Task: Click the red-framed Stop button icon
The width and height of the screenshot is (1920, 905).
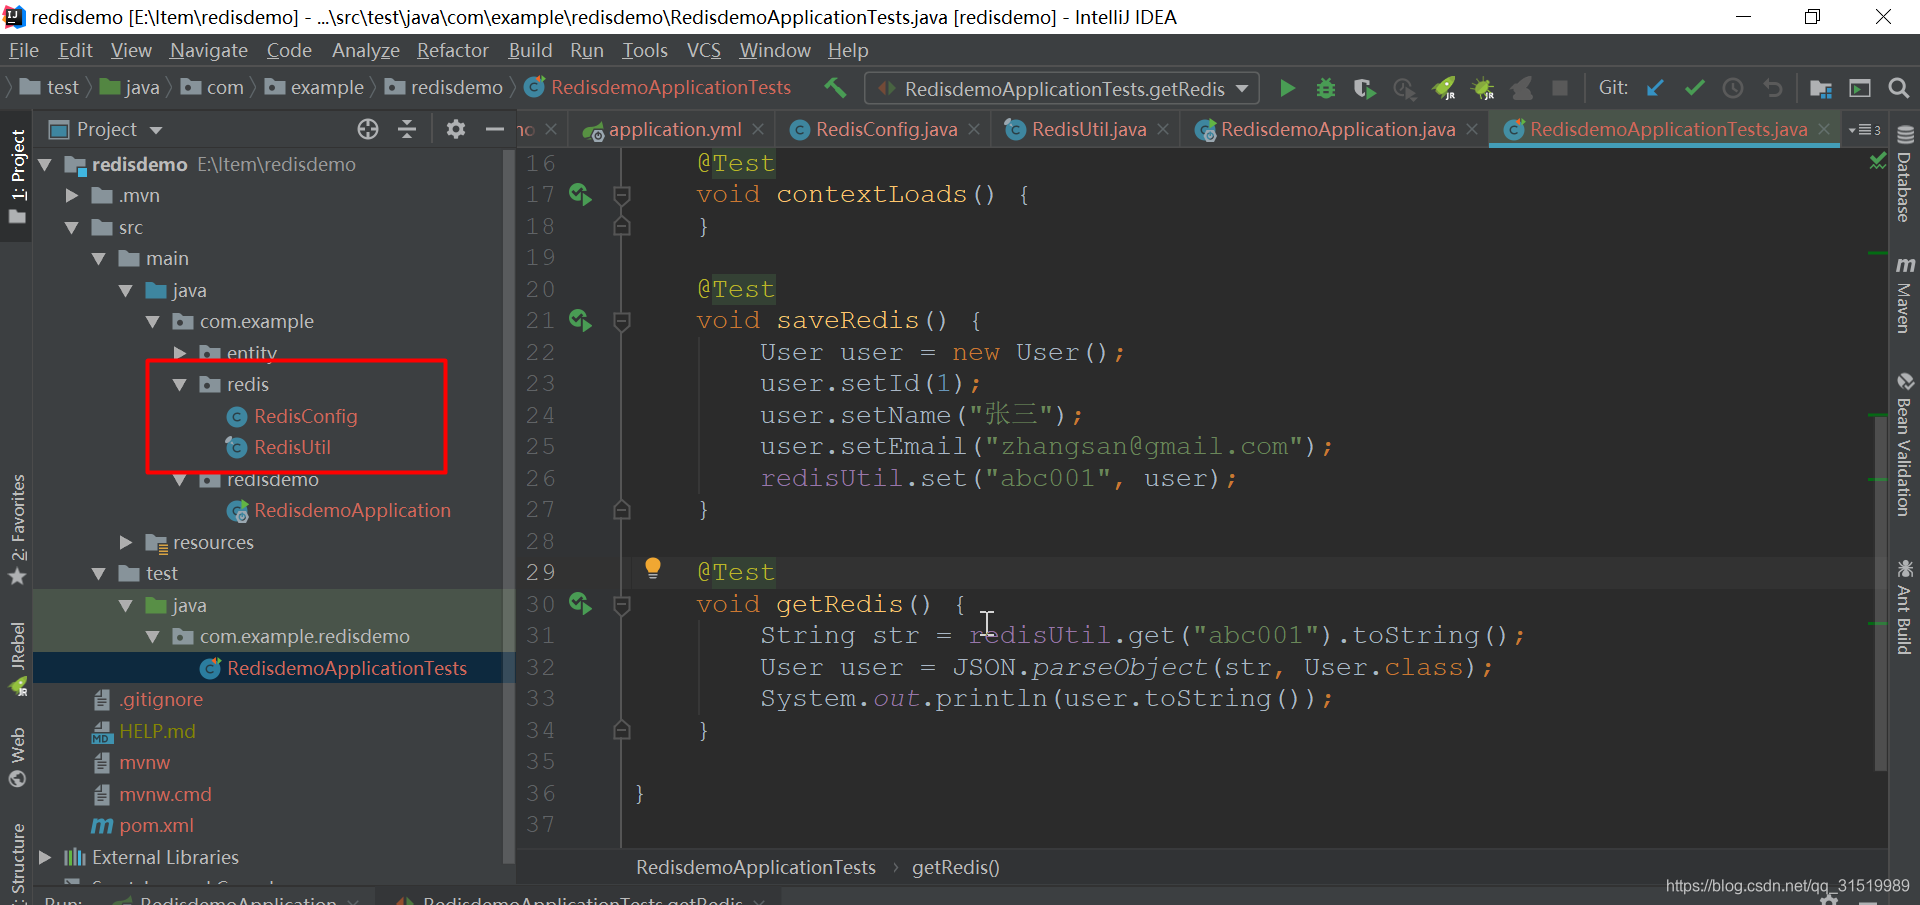Action: [1559, 88]
